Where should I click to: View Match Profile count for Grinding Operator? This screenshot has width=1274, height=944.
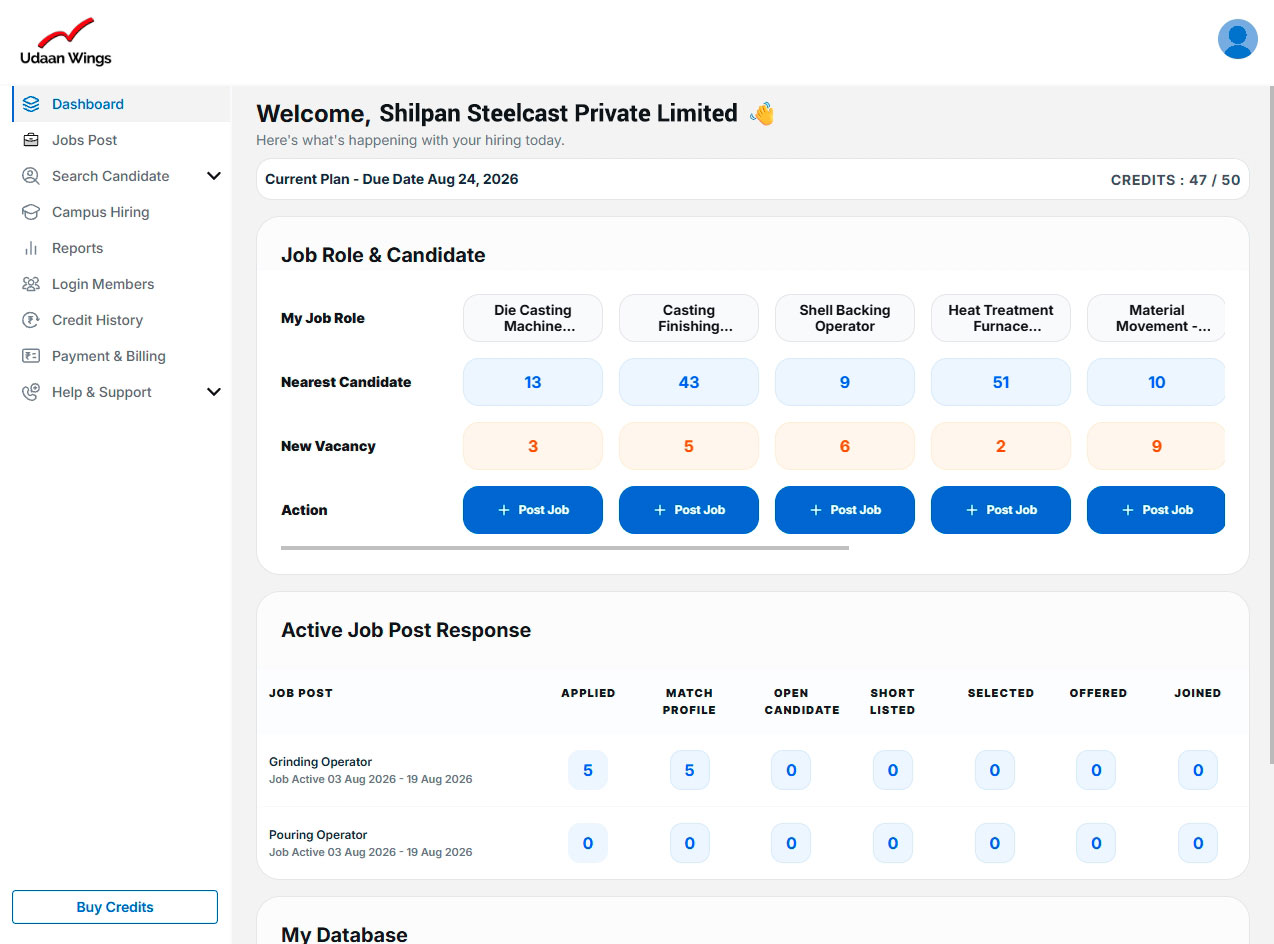pyautogui.click(x=690, y=770)
